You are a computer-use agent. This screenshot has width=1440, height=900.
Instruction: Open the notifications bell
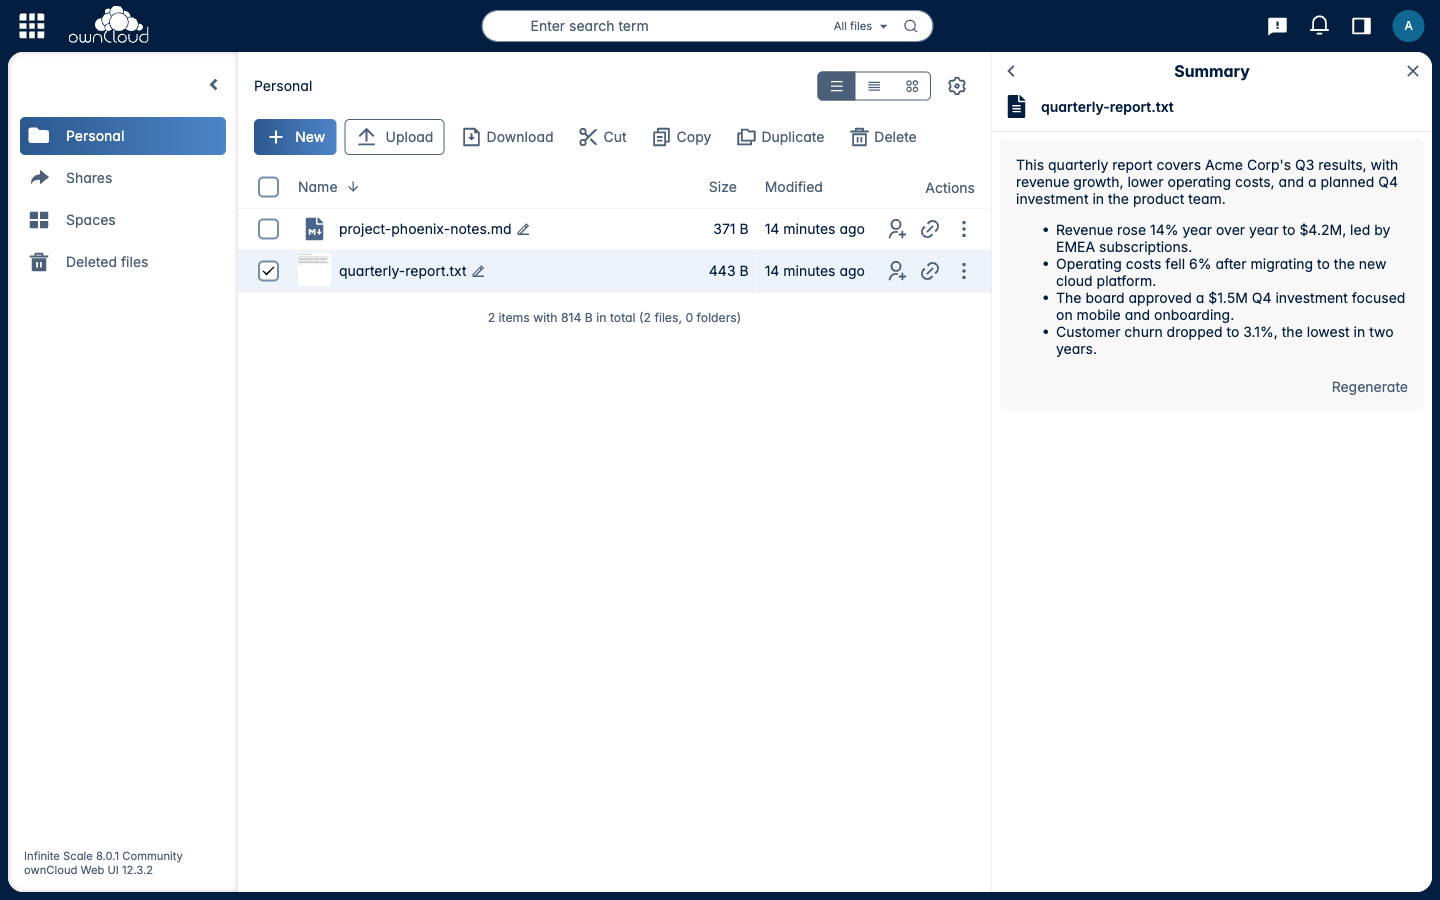[x=1319, y=26]
